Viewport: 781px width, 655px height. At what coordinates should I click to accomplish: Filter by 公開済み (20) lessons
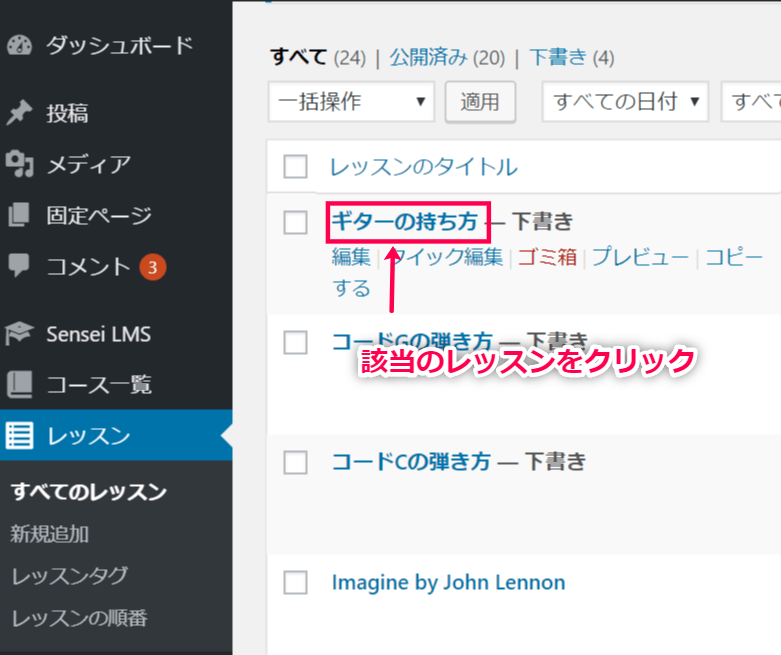tap(447, 57)
